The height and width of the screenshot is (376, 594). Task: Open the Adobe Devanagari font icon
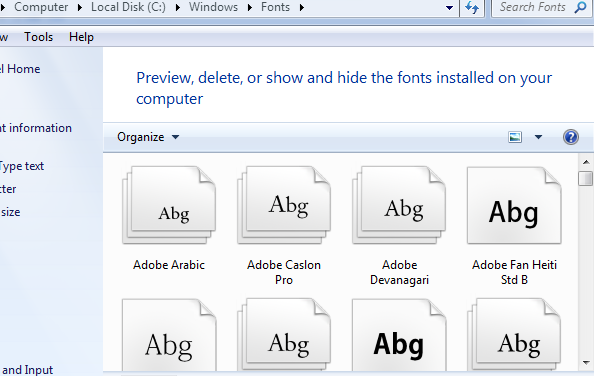pyautogui.click(x=399, y=205)
